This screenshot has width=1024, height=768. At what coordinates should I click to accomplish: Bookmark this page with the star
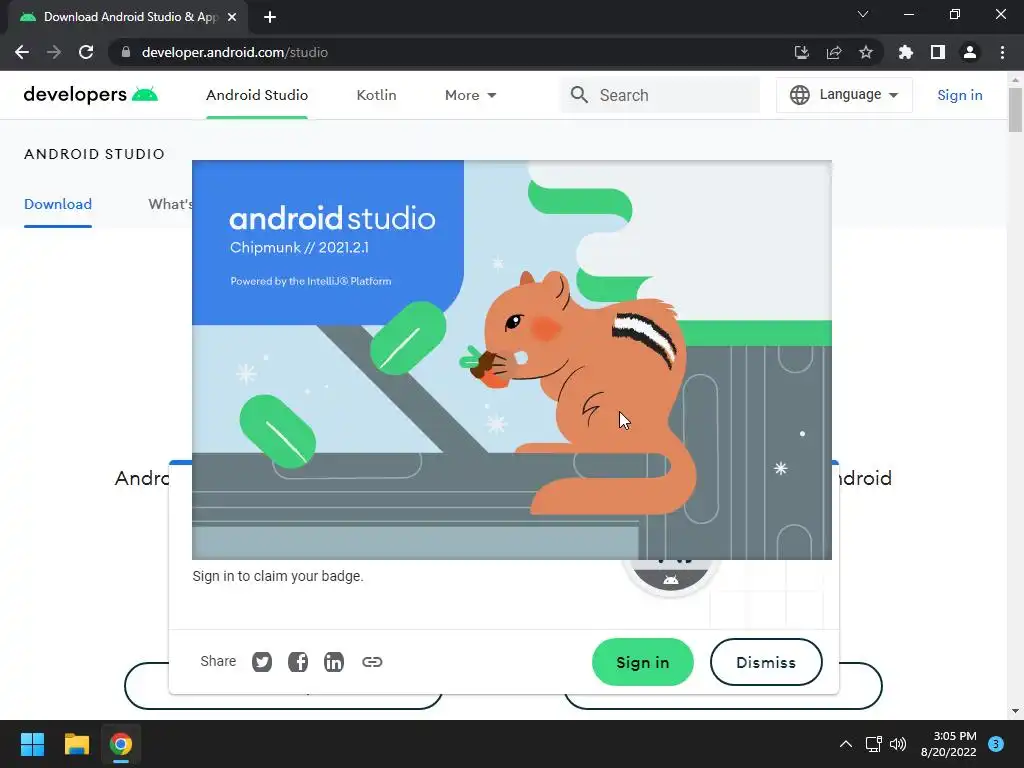(866, 52)
